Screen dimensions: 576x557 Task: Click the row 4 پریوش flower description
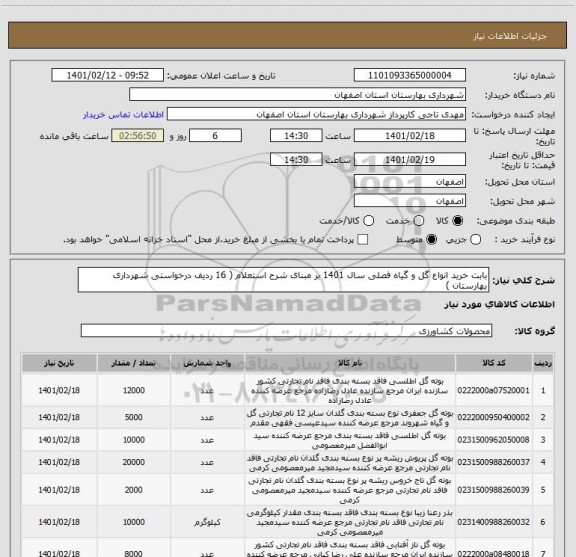350,462
